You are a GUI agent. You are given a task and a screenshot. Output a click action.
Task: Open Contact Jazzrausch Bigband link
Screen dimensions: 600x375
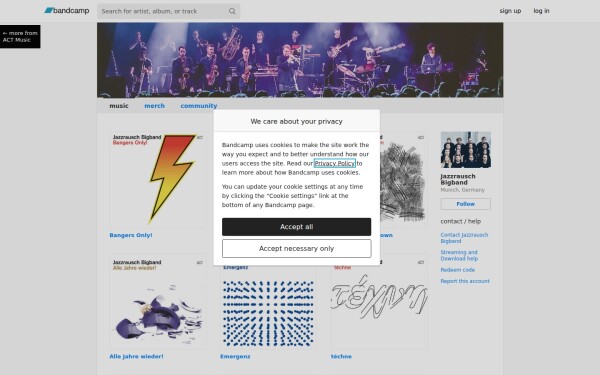464,238
